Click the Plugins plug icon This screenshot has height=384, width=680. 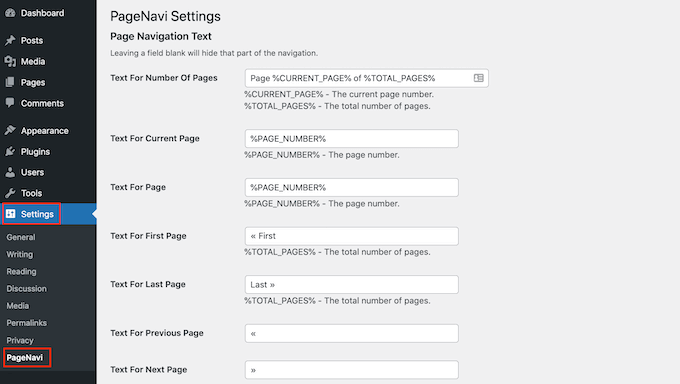[x=10, y=151]
